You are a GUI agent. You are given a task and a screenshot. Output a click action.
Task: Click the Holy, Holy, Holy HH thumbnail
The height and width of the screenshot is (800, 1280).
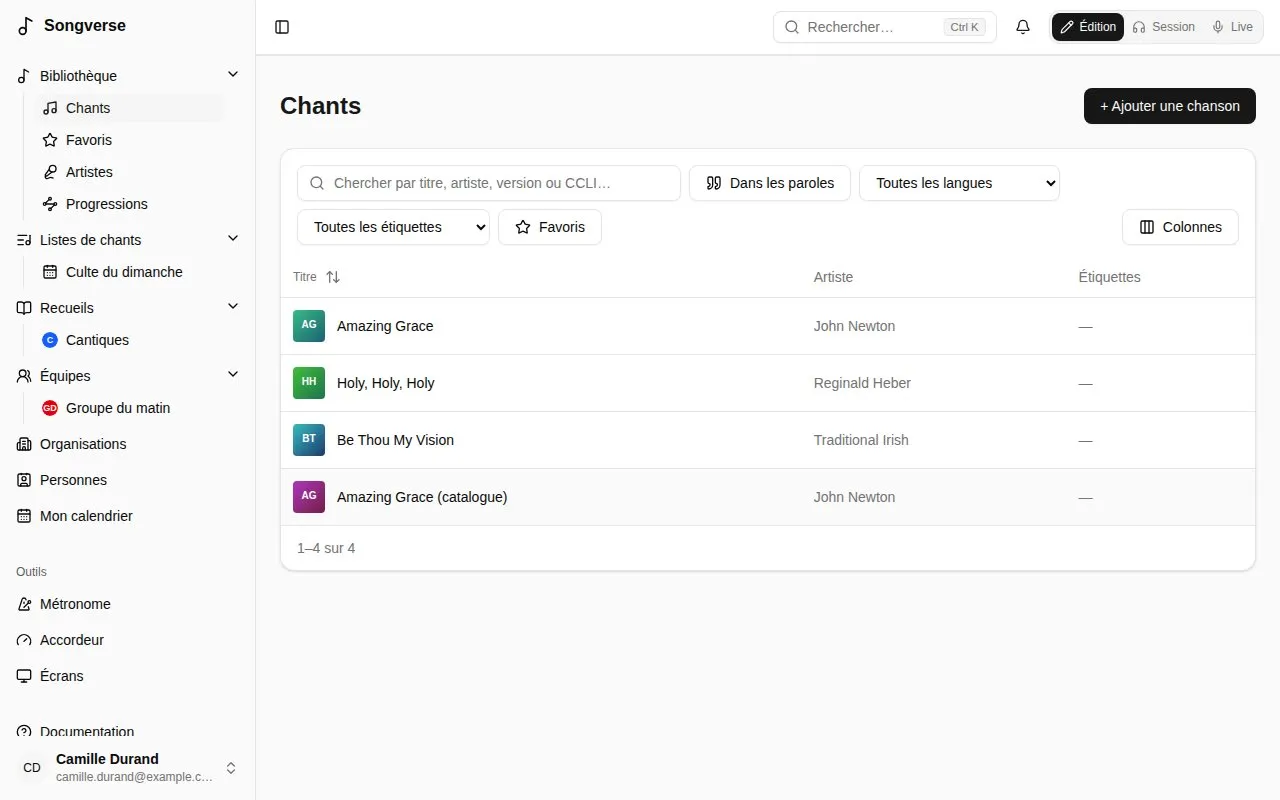309,383
